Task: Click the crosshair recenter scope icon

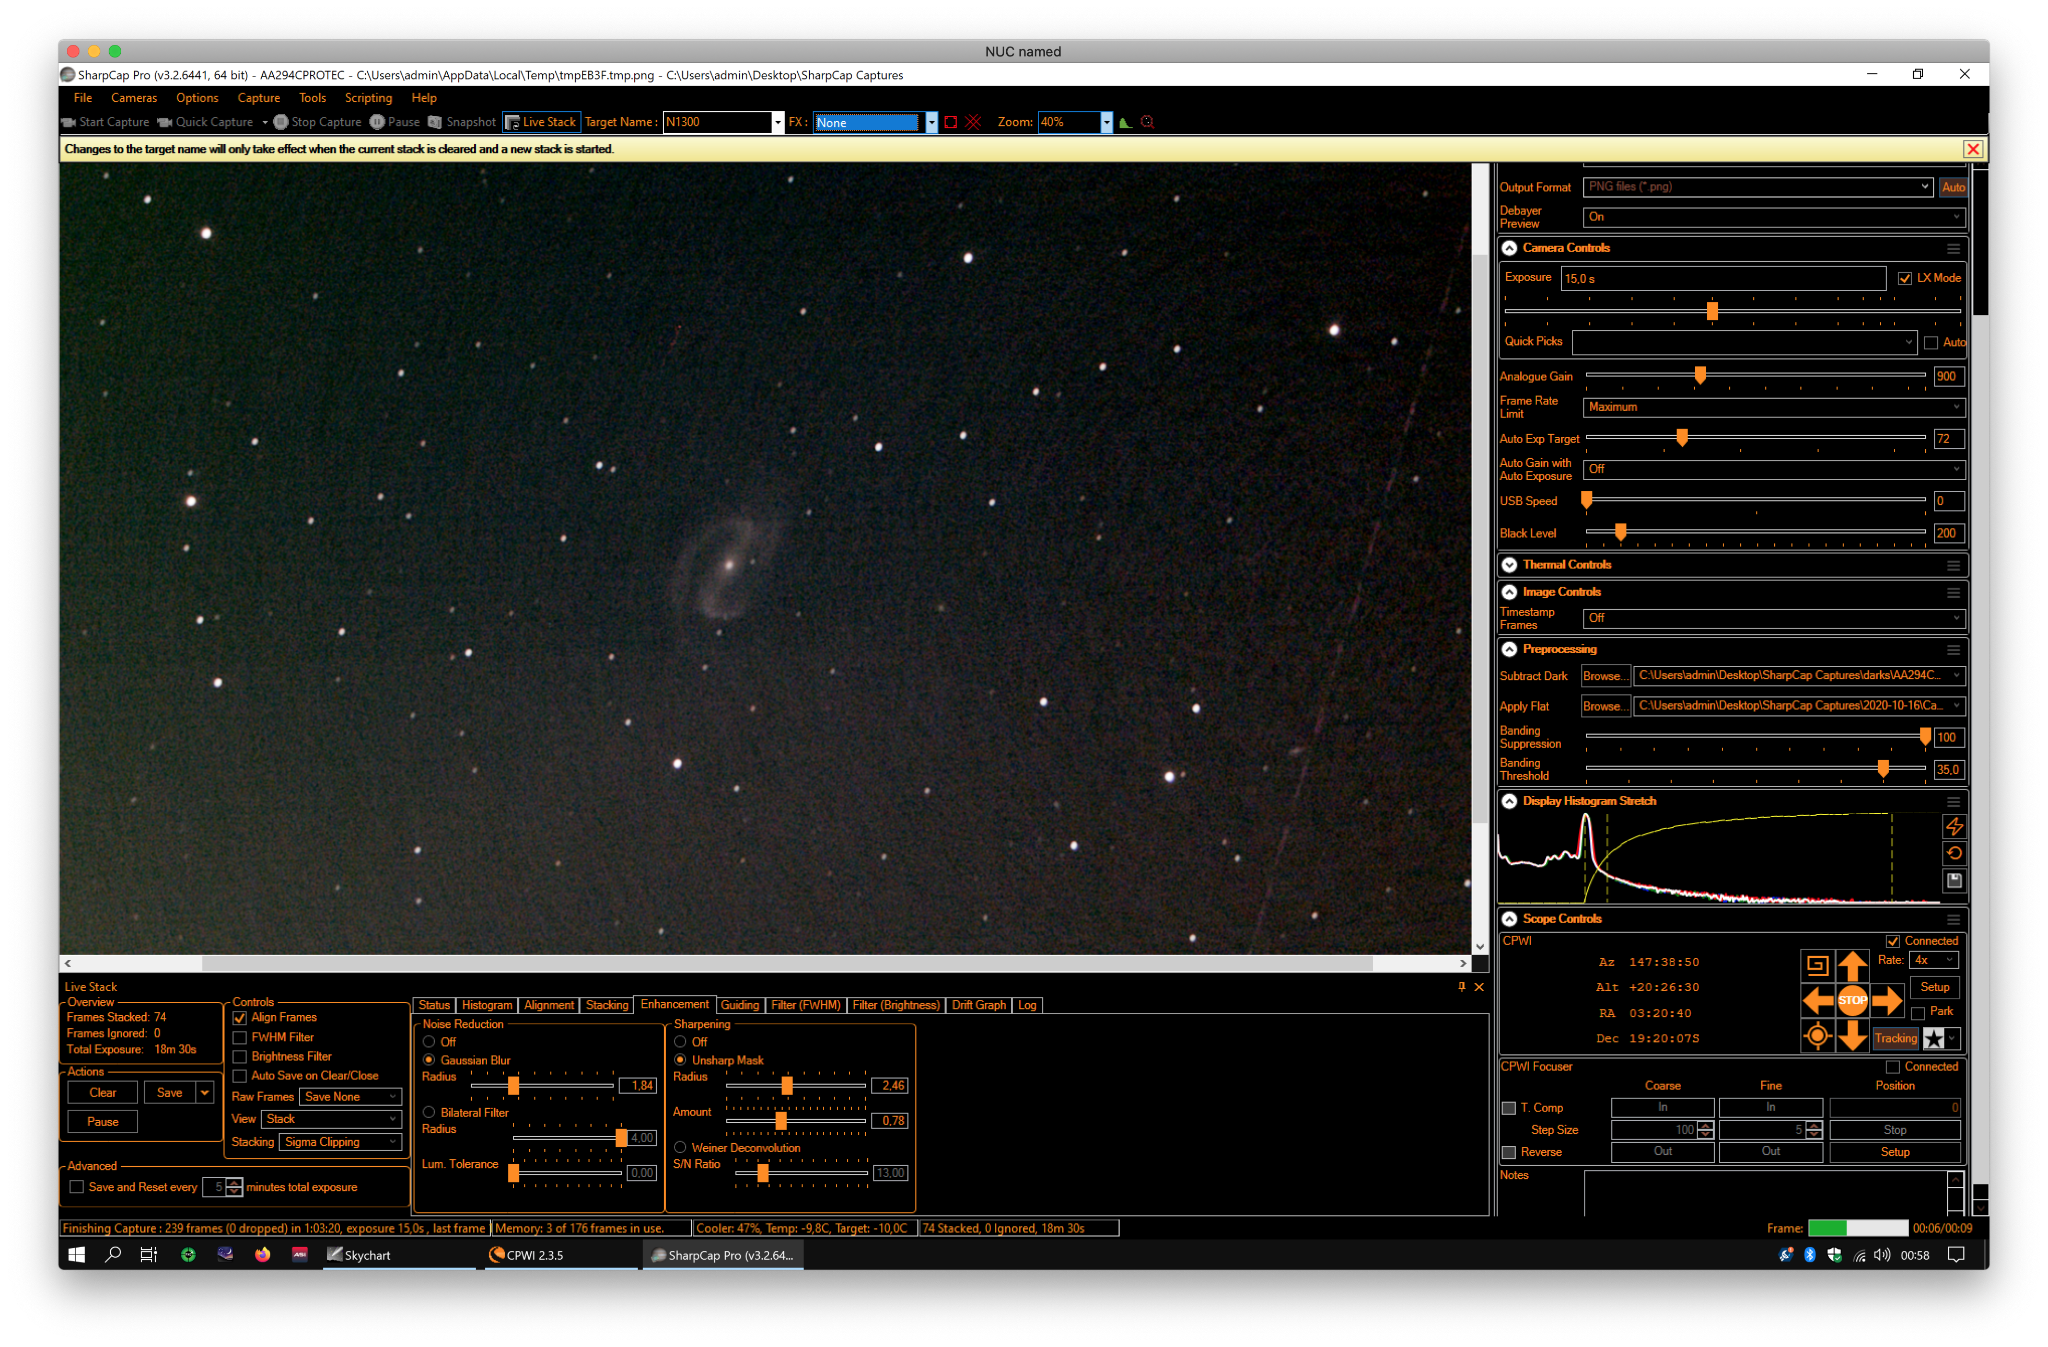Action: coord(1817,1036)
